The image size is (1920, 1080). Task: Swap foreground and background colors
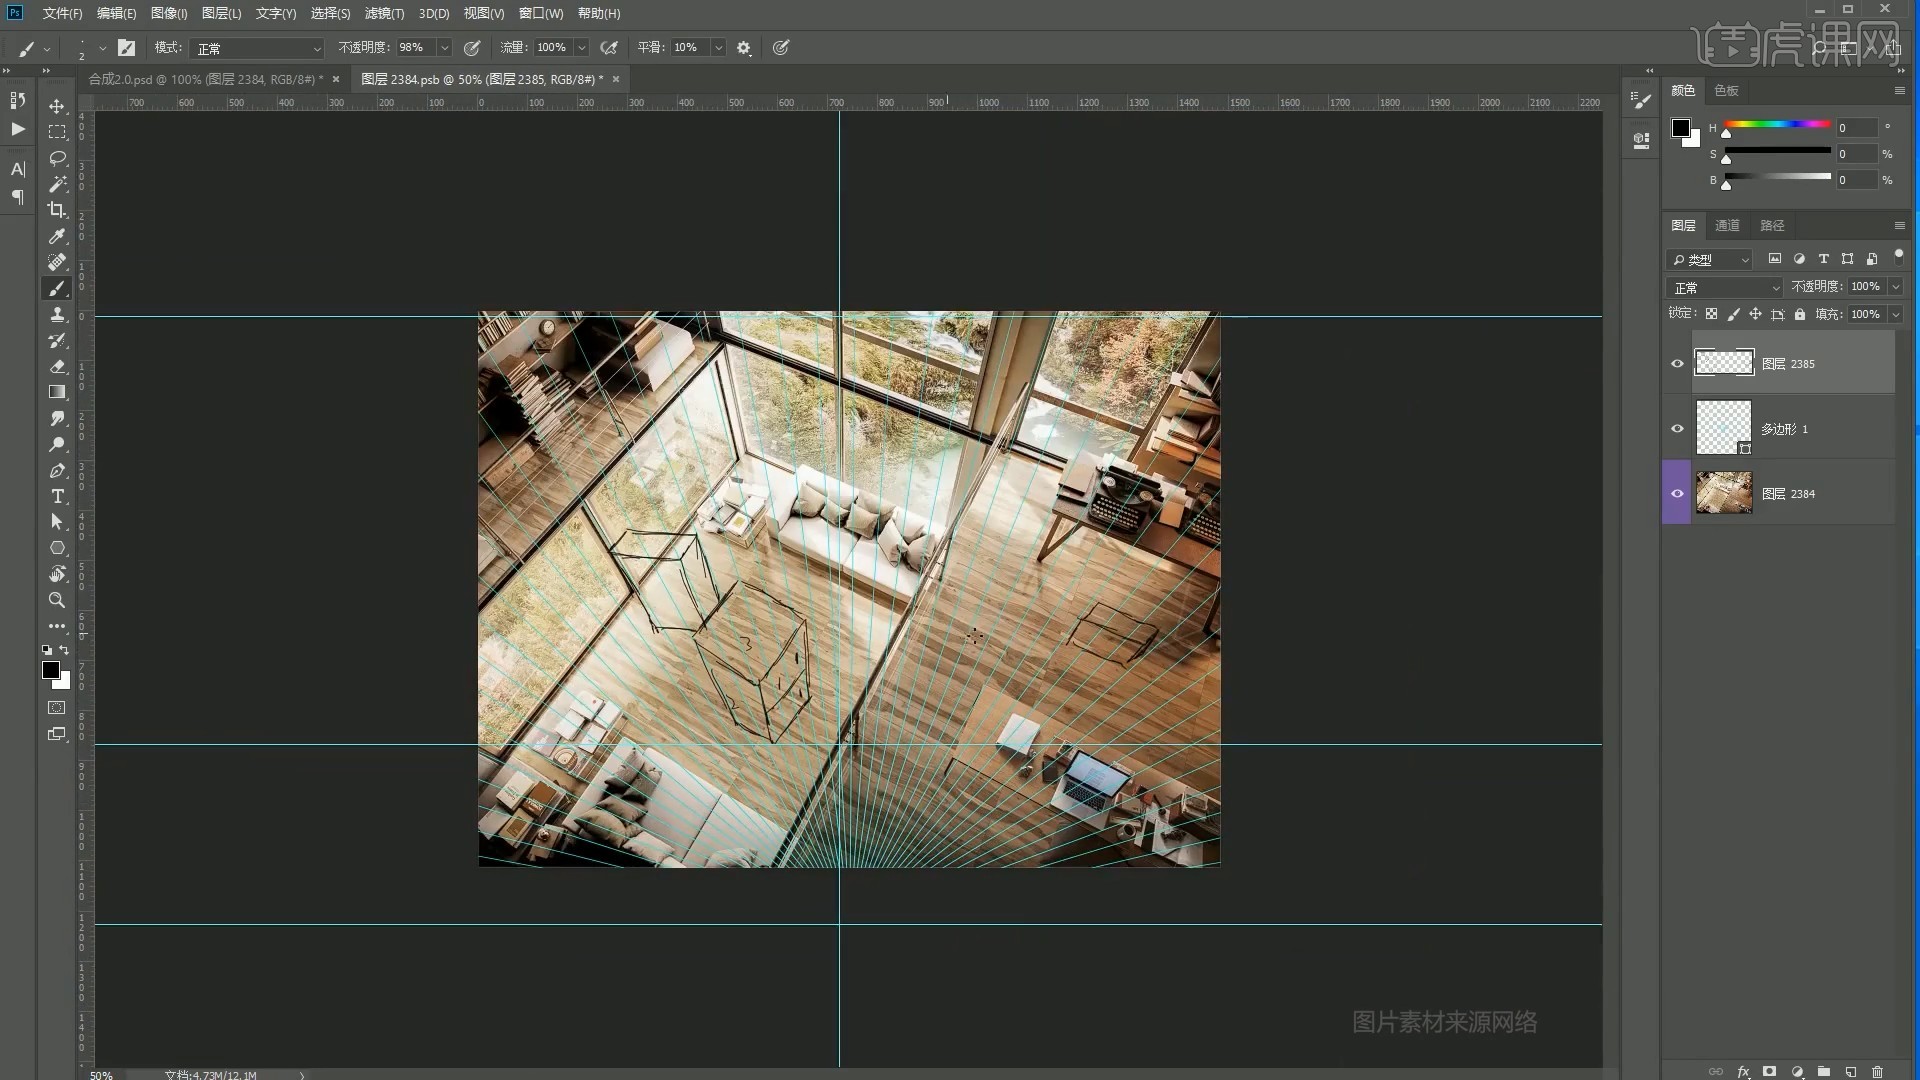65,650
